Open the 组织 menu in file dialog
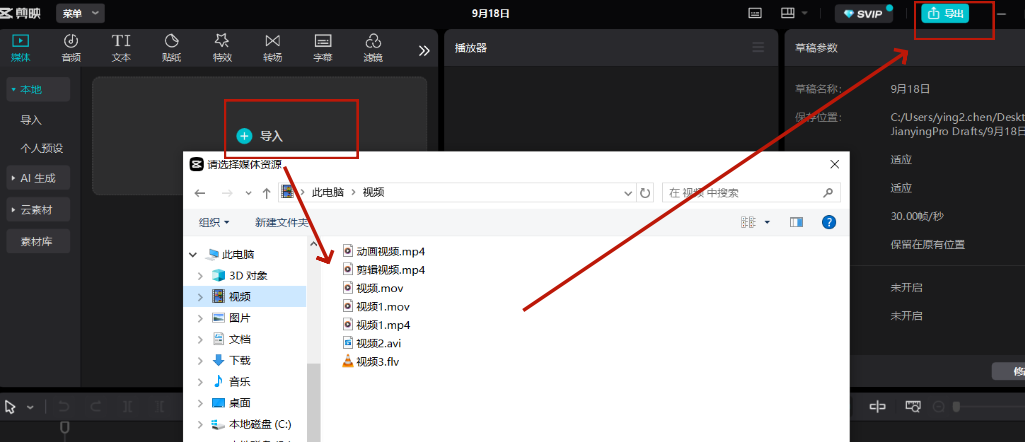Screen dimensions: 1025x442 pos(214,222)
